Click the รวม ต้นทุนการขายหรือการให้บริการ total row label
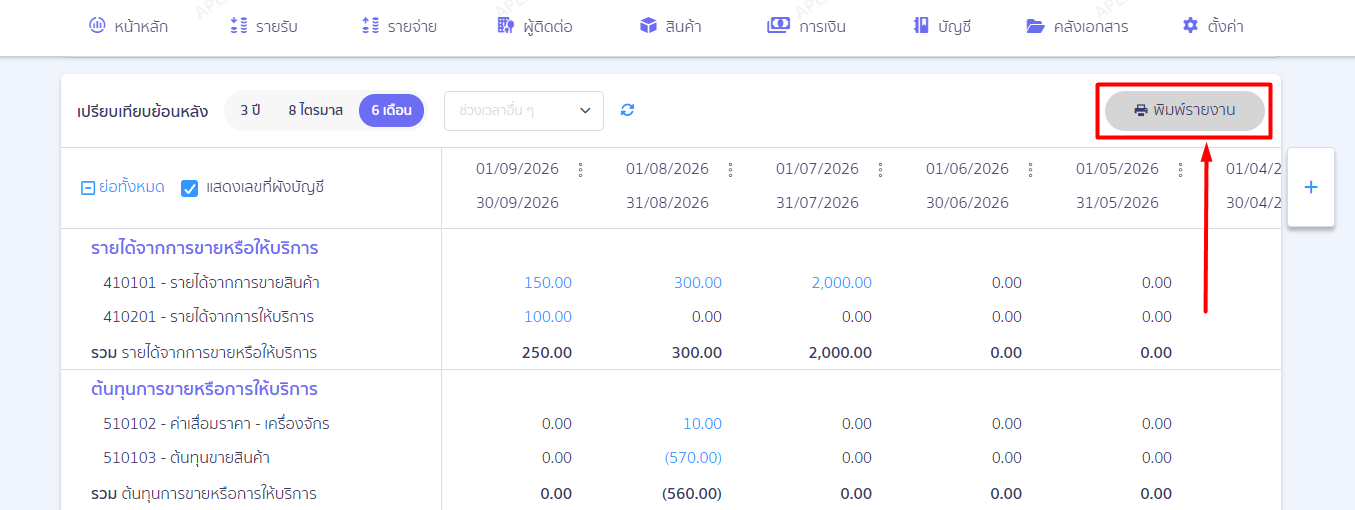The image size is (1355, 510). (x=204, y=494)
